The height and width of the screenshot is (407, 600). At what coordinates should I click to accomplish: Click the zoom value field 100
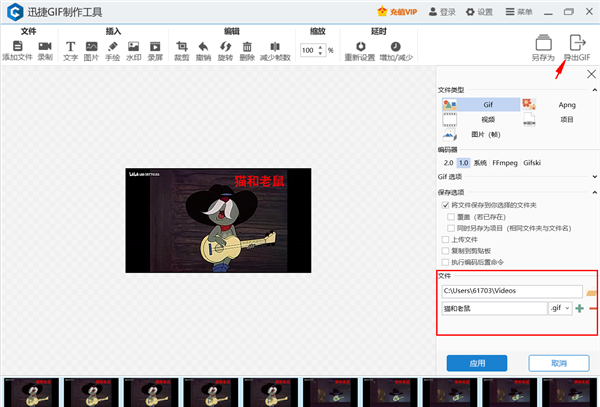(308, 50)
